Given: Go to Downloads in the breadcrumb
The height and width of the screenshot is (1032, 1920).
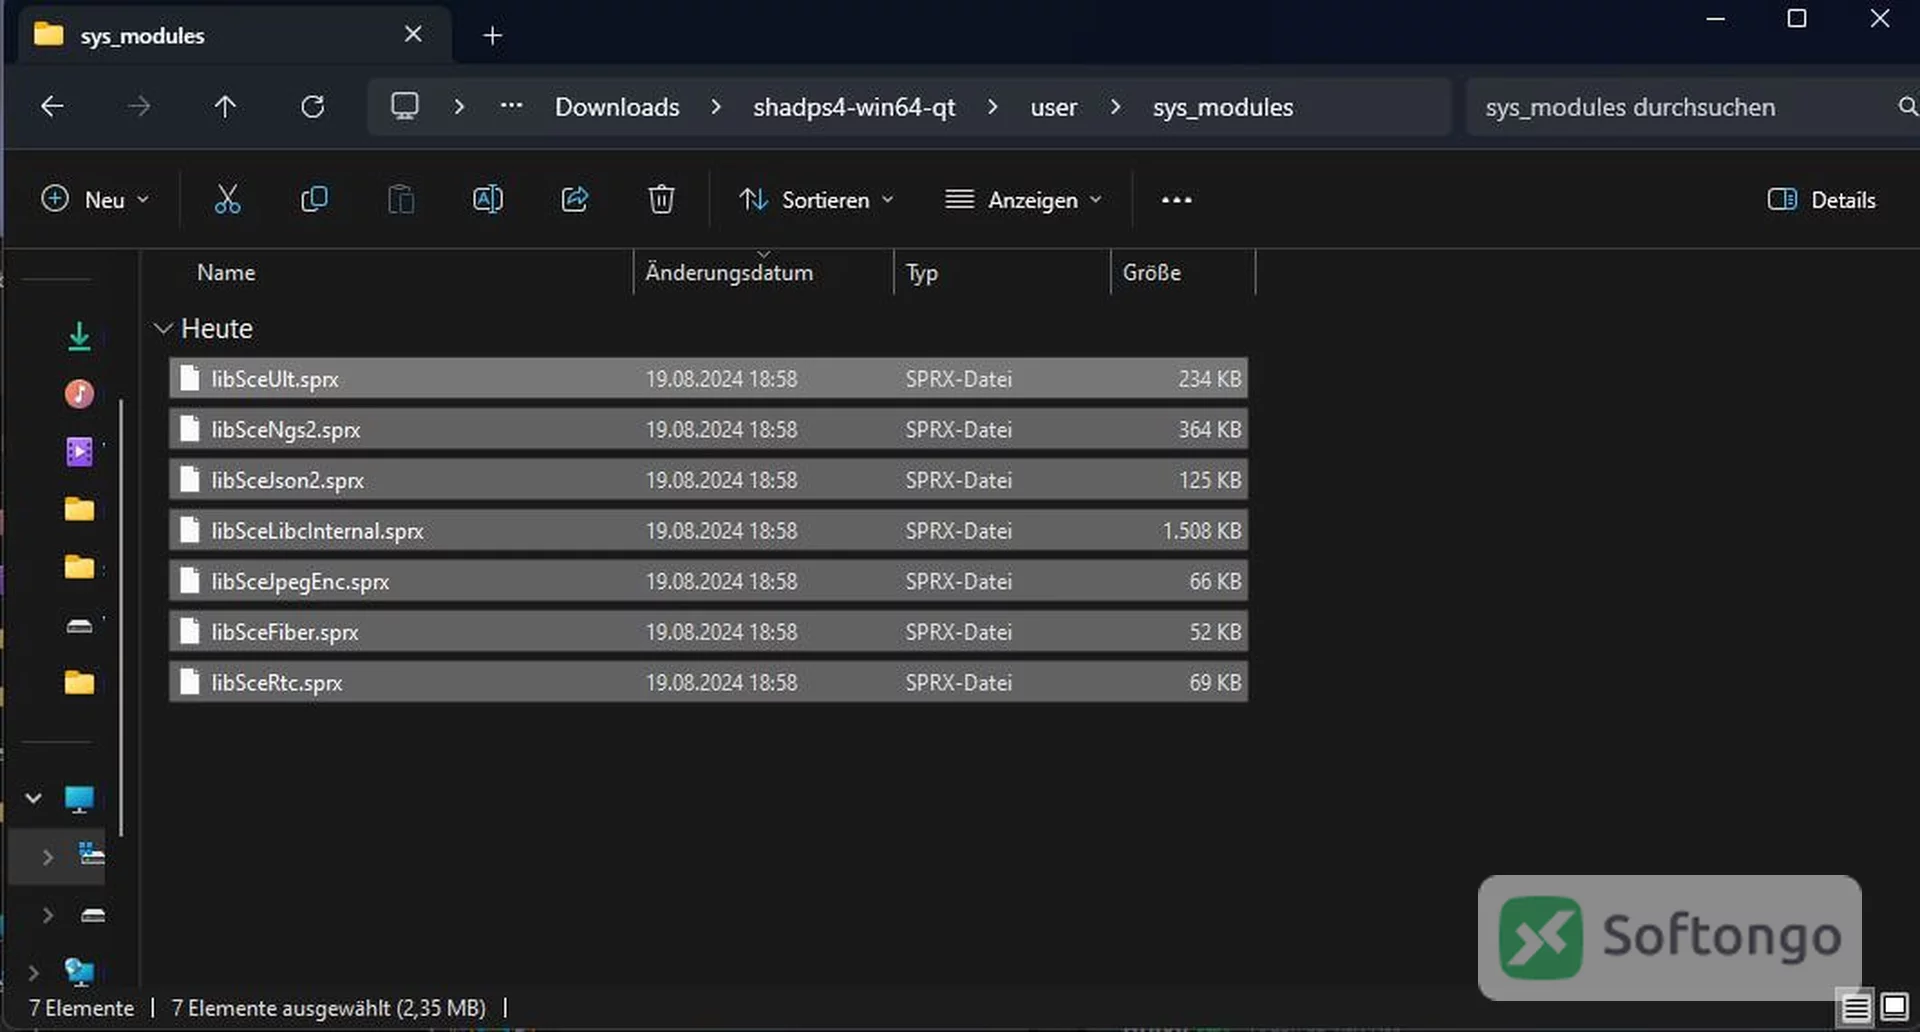Looking at the screenshot, I should click(617, 107).
